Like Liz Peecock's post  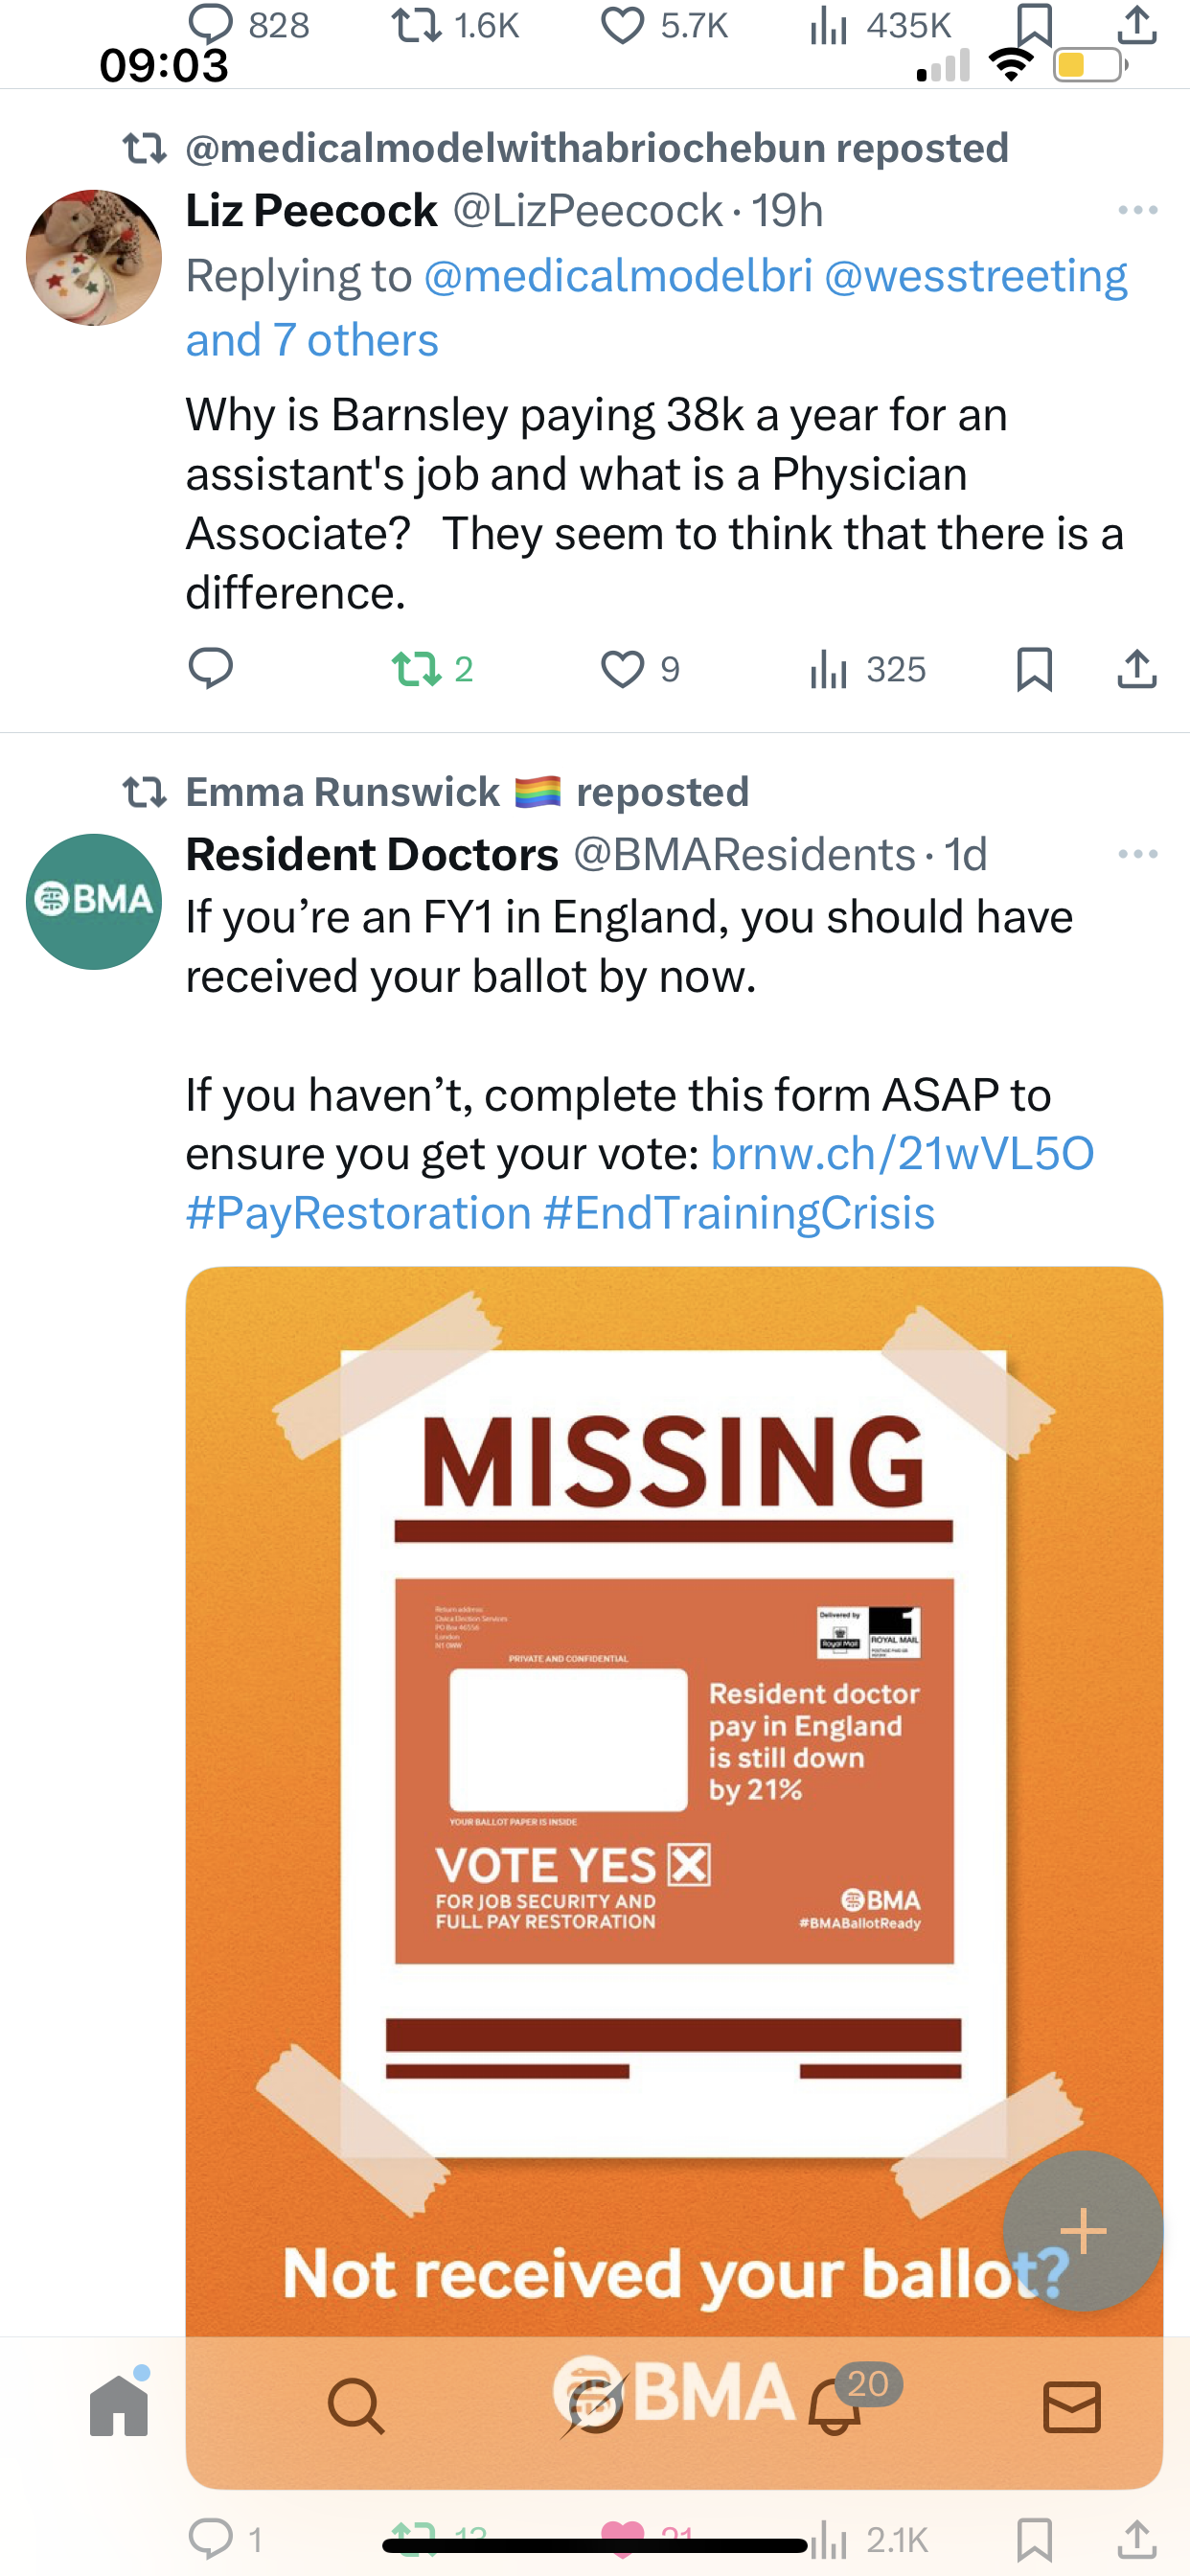[623, 669]
